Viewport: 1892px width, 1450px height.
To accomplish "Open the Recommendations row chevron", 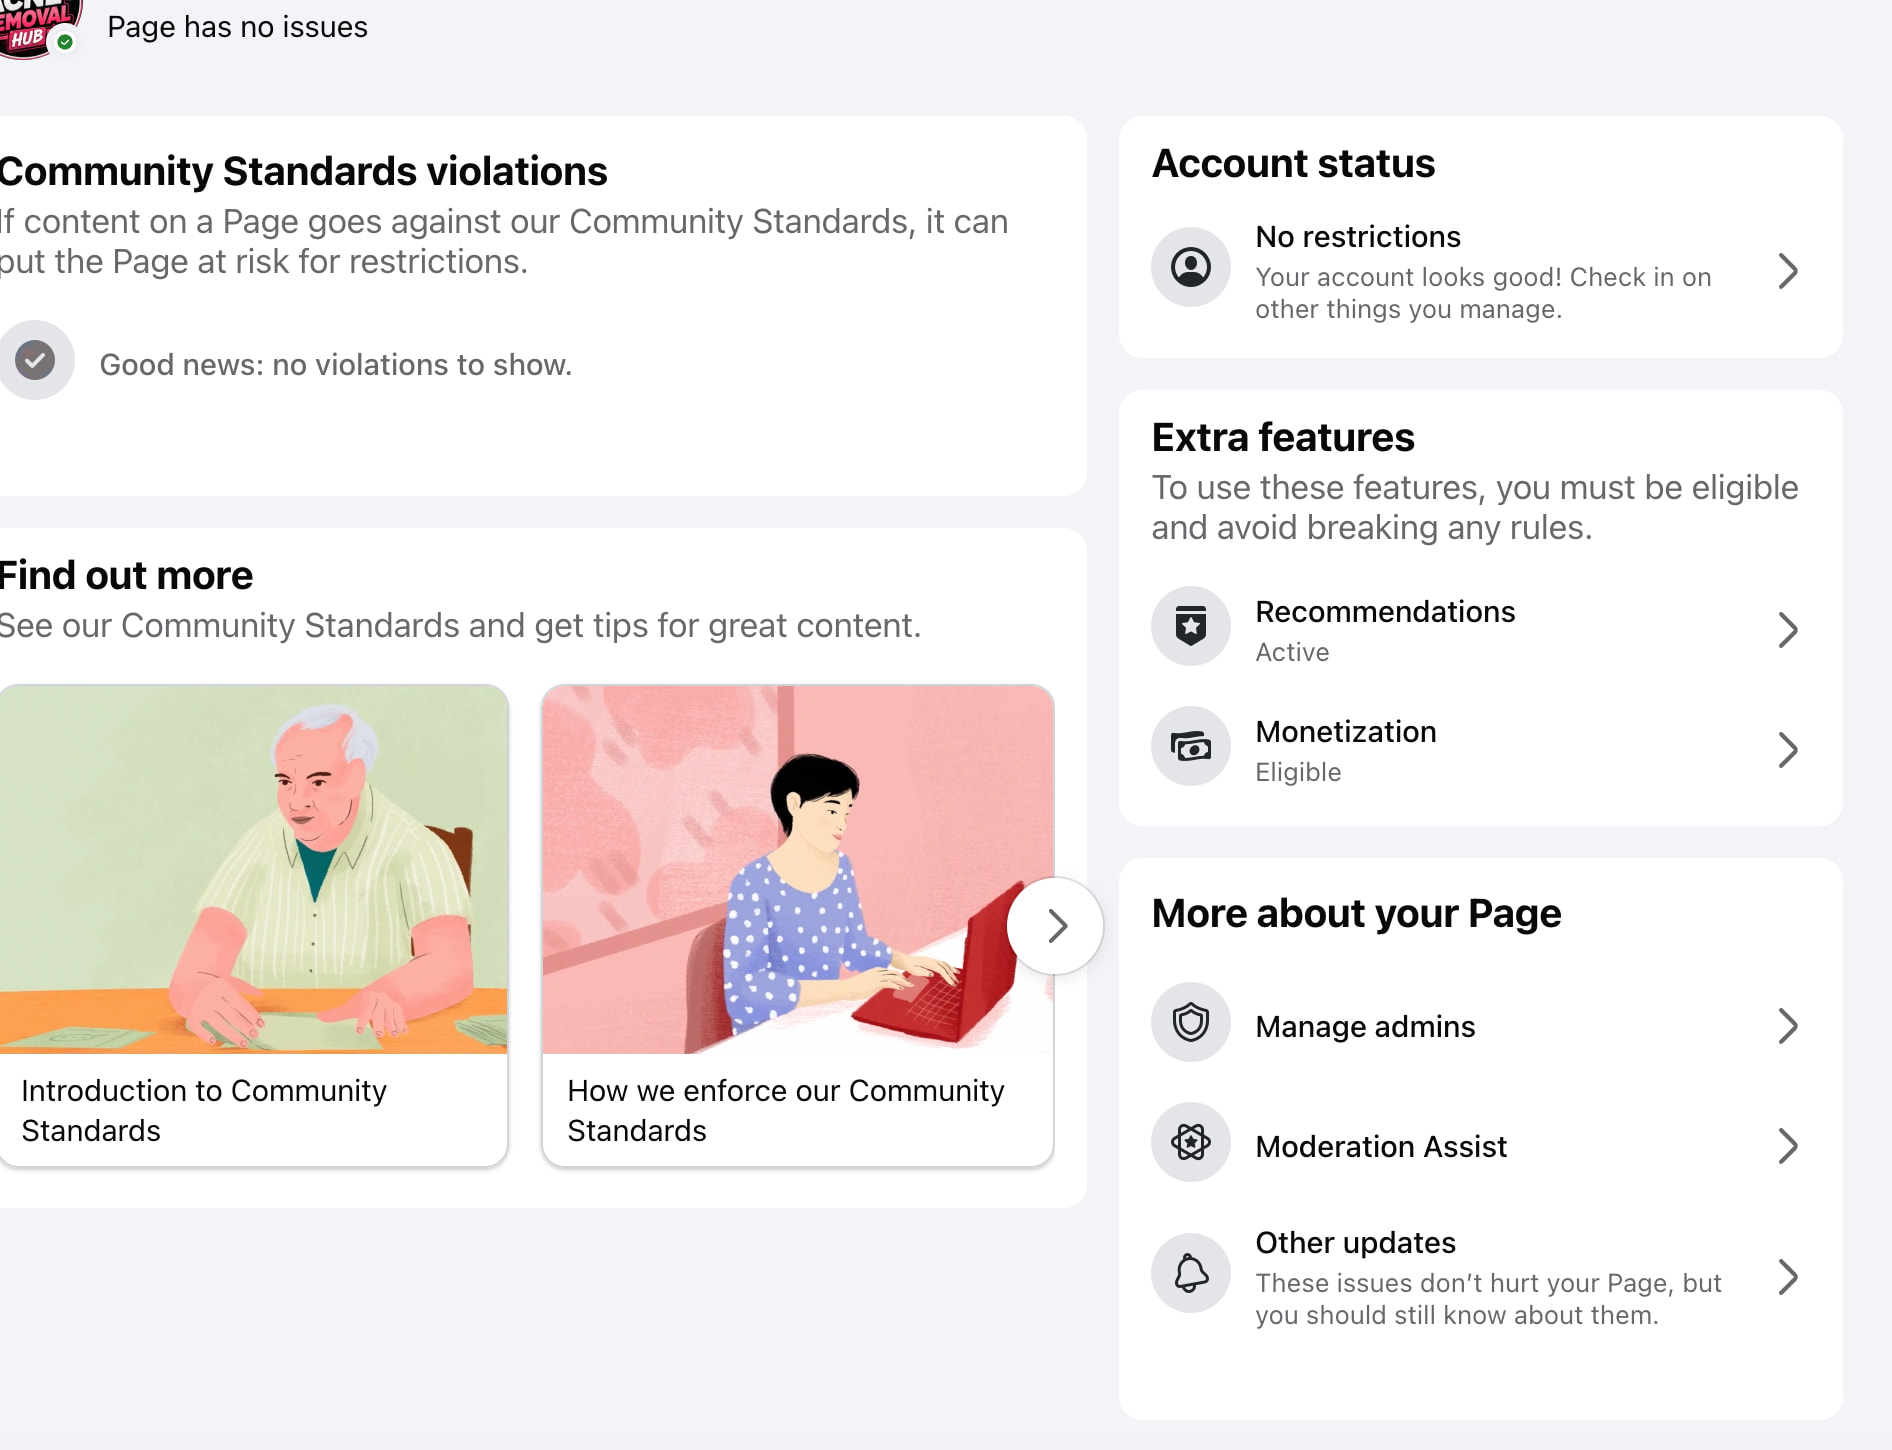I will tap(1788, 630).
